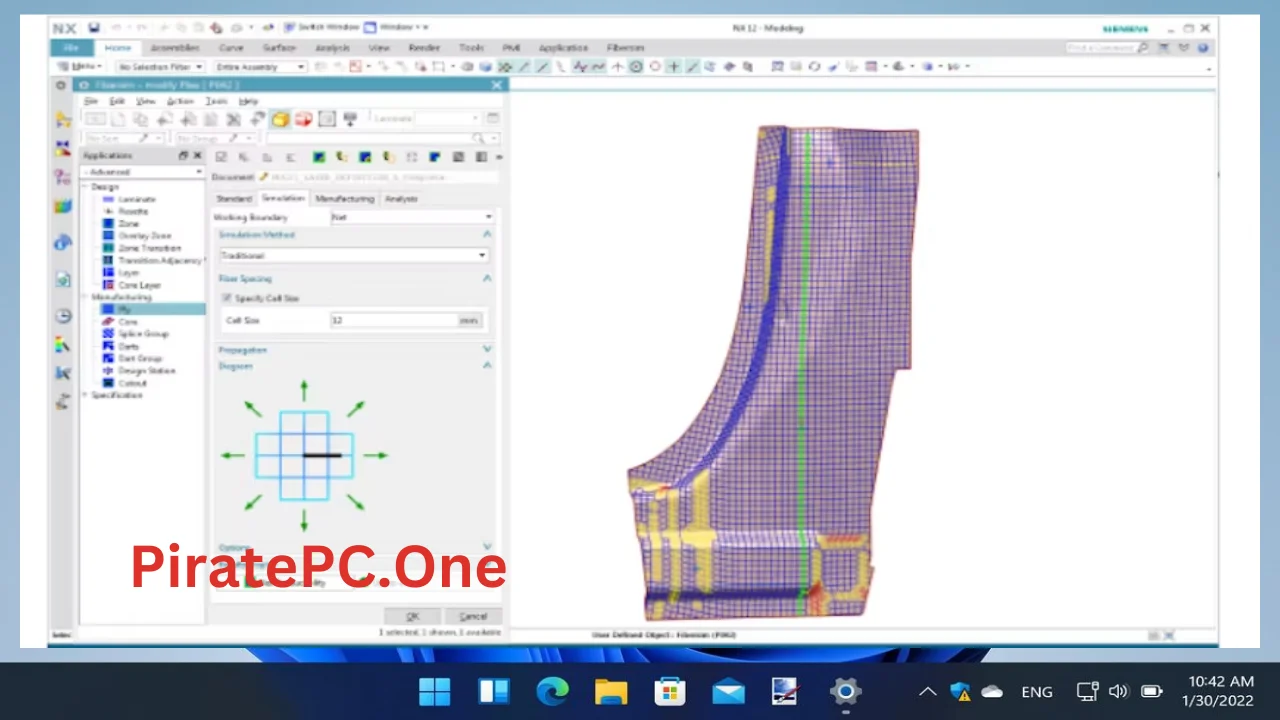Screen dimensions: 1280x720
Task: Toggle Specify Cell Size checkbox
Action: coord(227,298)
